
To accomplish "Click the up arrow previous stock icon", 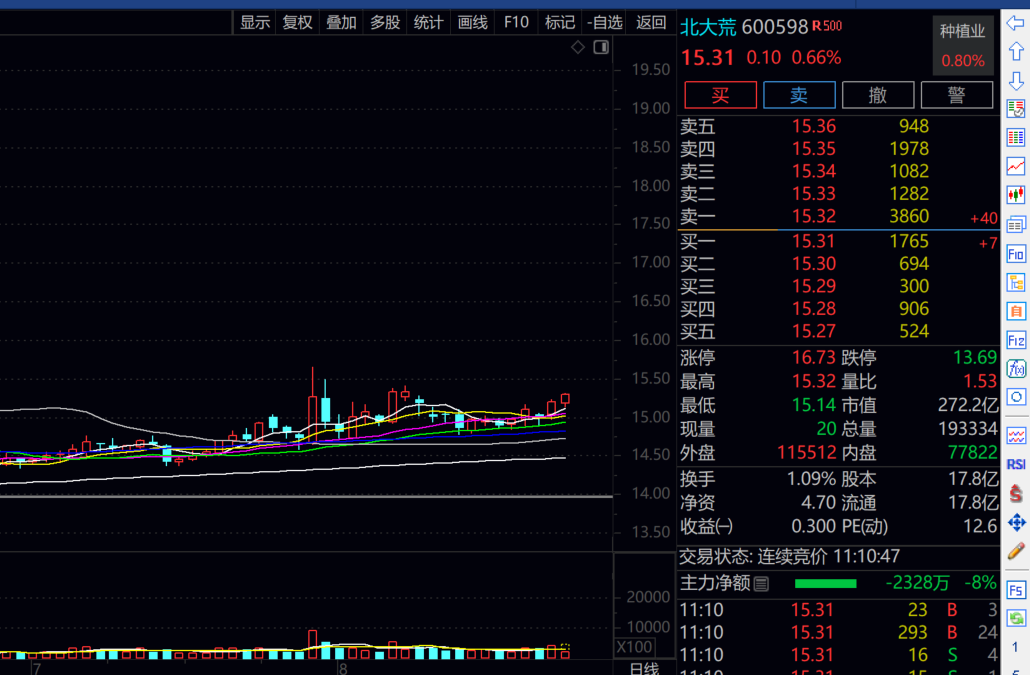I will coord(1016,51).
